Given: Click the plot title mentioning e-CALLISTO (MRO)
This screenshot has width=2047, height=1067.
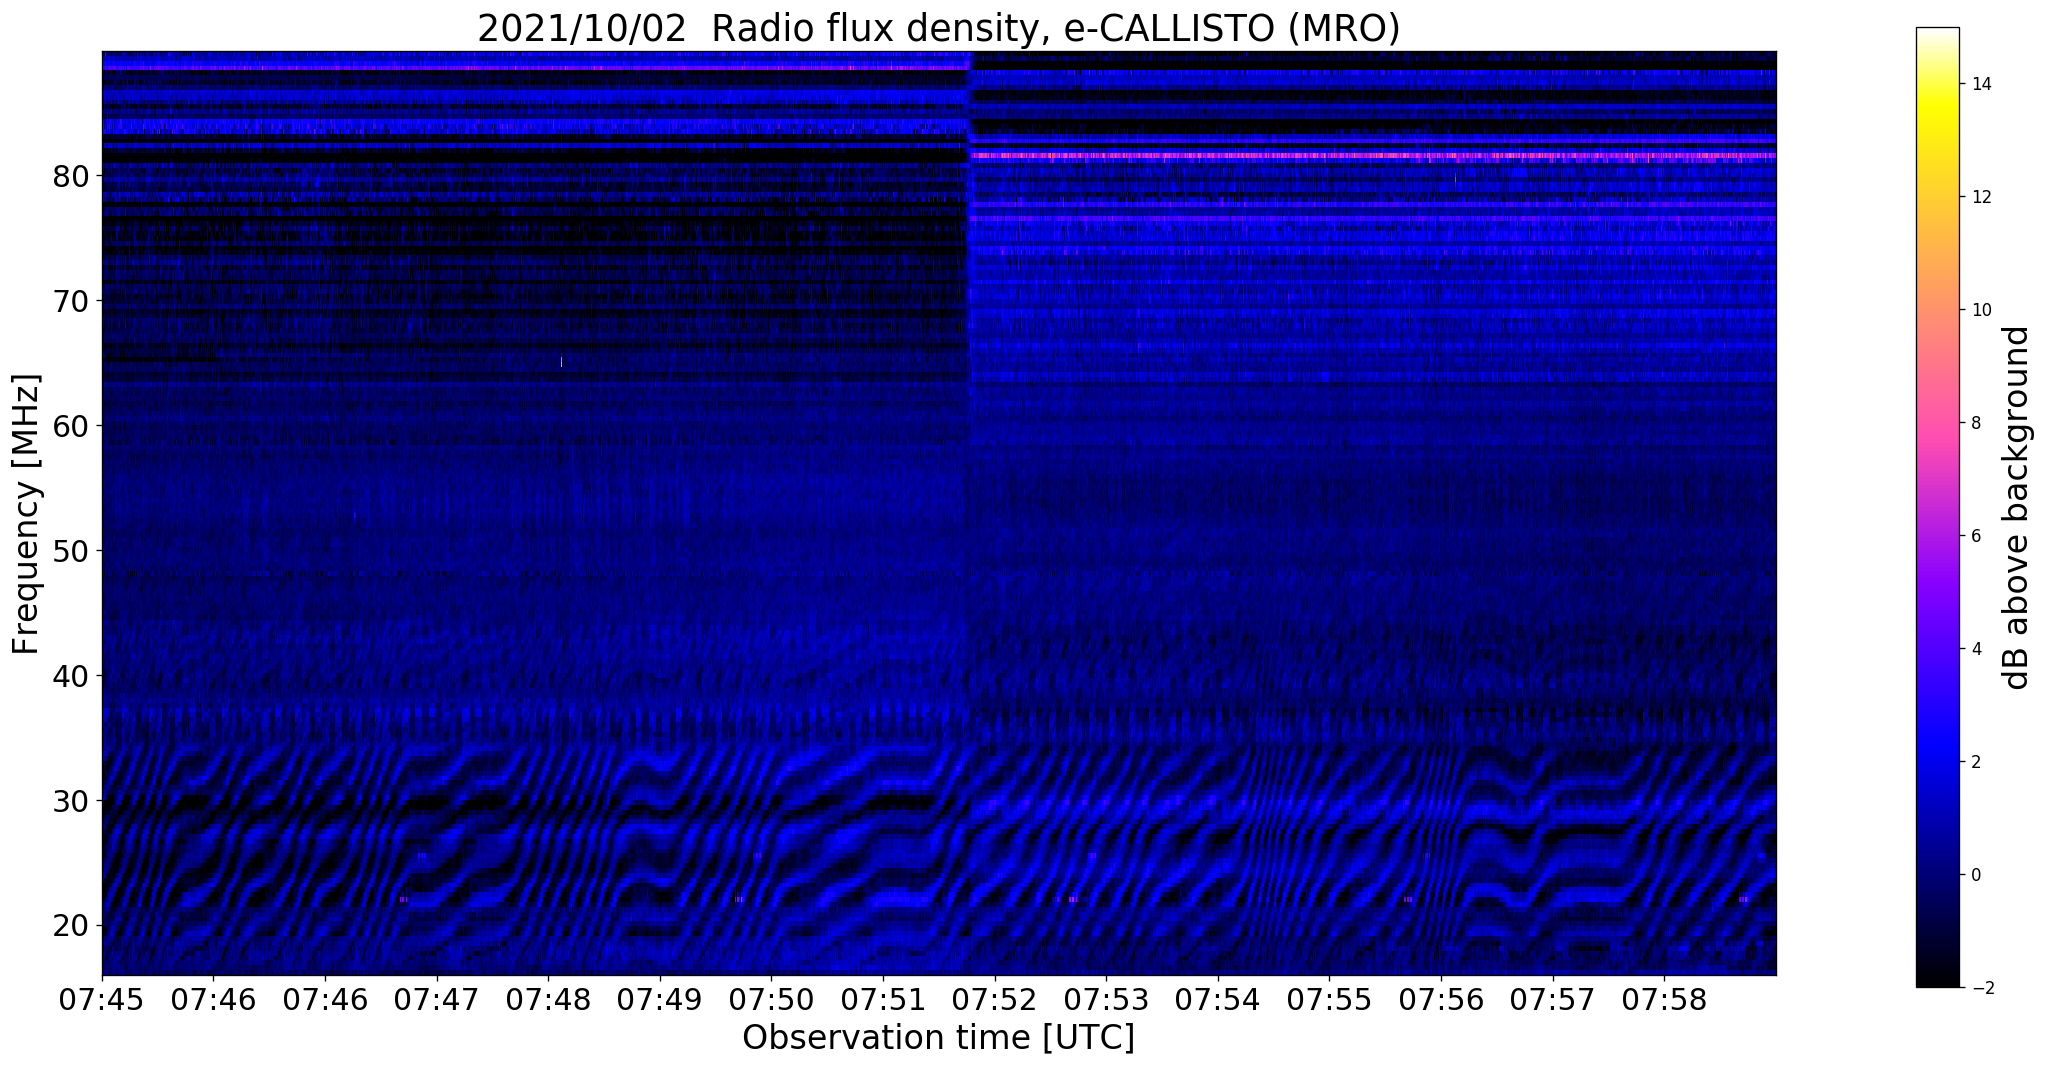Looking at the screenshot, I should tap(938, 28).
